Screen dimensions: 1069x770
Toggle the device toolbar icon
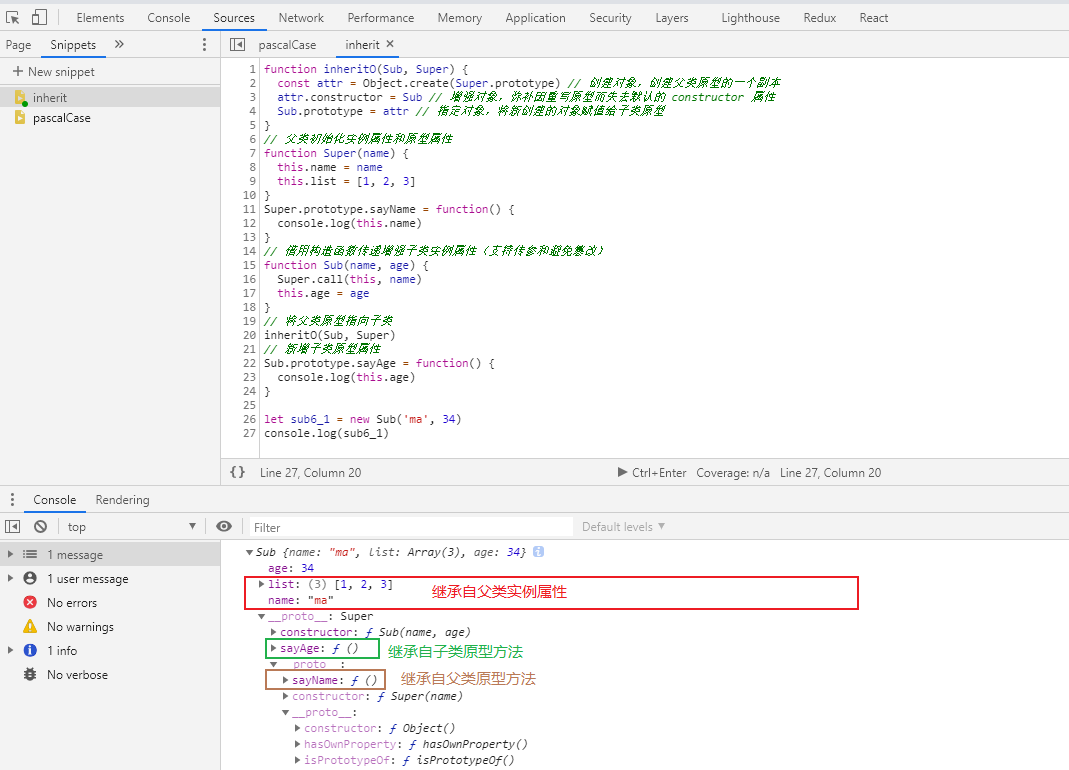pyautogui.click(x=39, y=18)
